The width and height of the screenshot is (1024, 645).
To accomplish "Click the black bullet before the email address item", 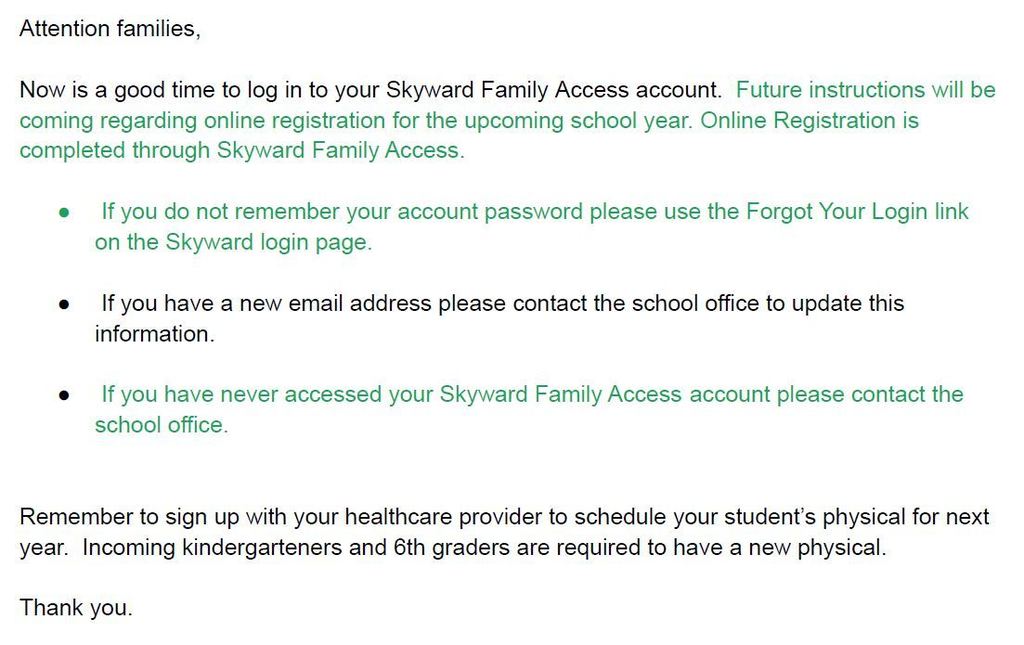I will point(64,304).
